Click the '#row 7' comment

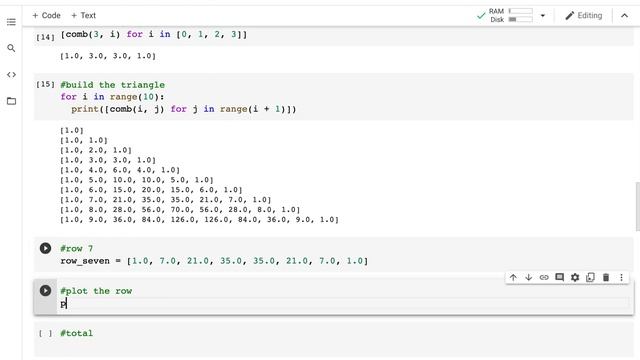click(x=76, y=249)
